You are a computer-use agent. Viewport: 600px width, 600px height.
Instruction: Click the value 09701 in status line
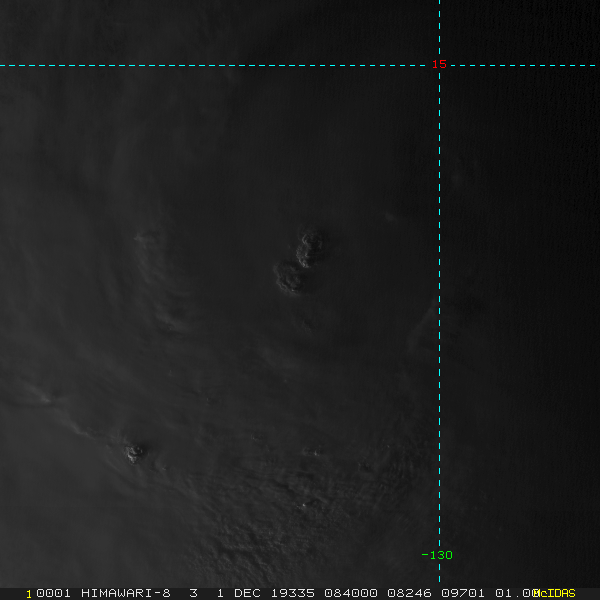[463, 593]
